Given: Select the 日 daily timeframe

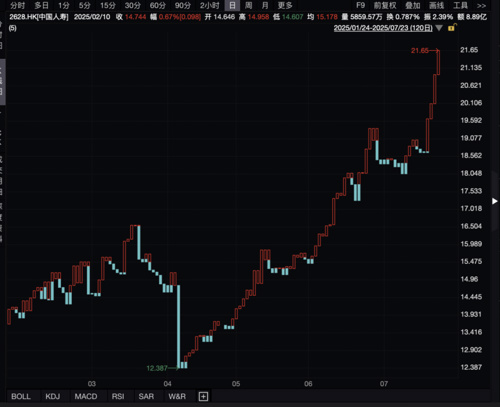Looking at the screenshot, I should tap(232, 5).
